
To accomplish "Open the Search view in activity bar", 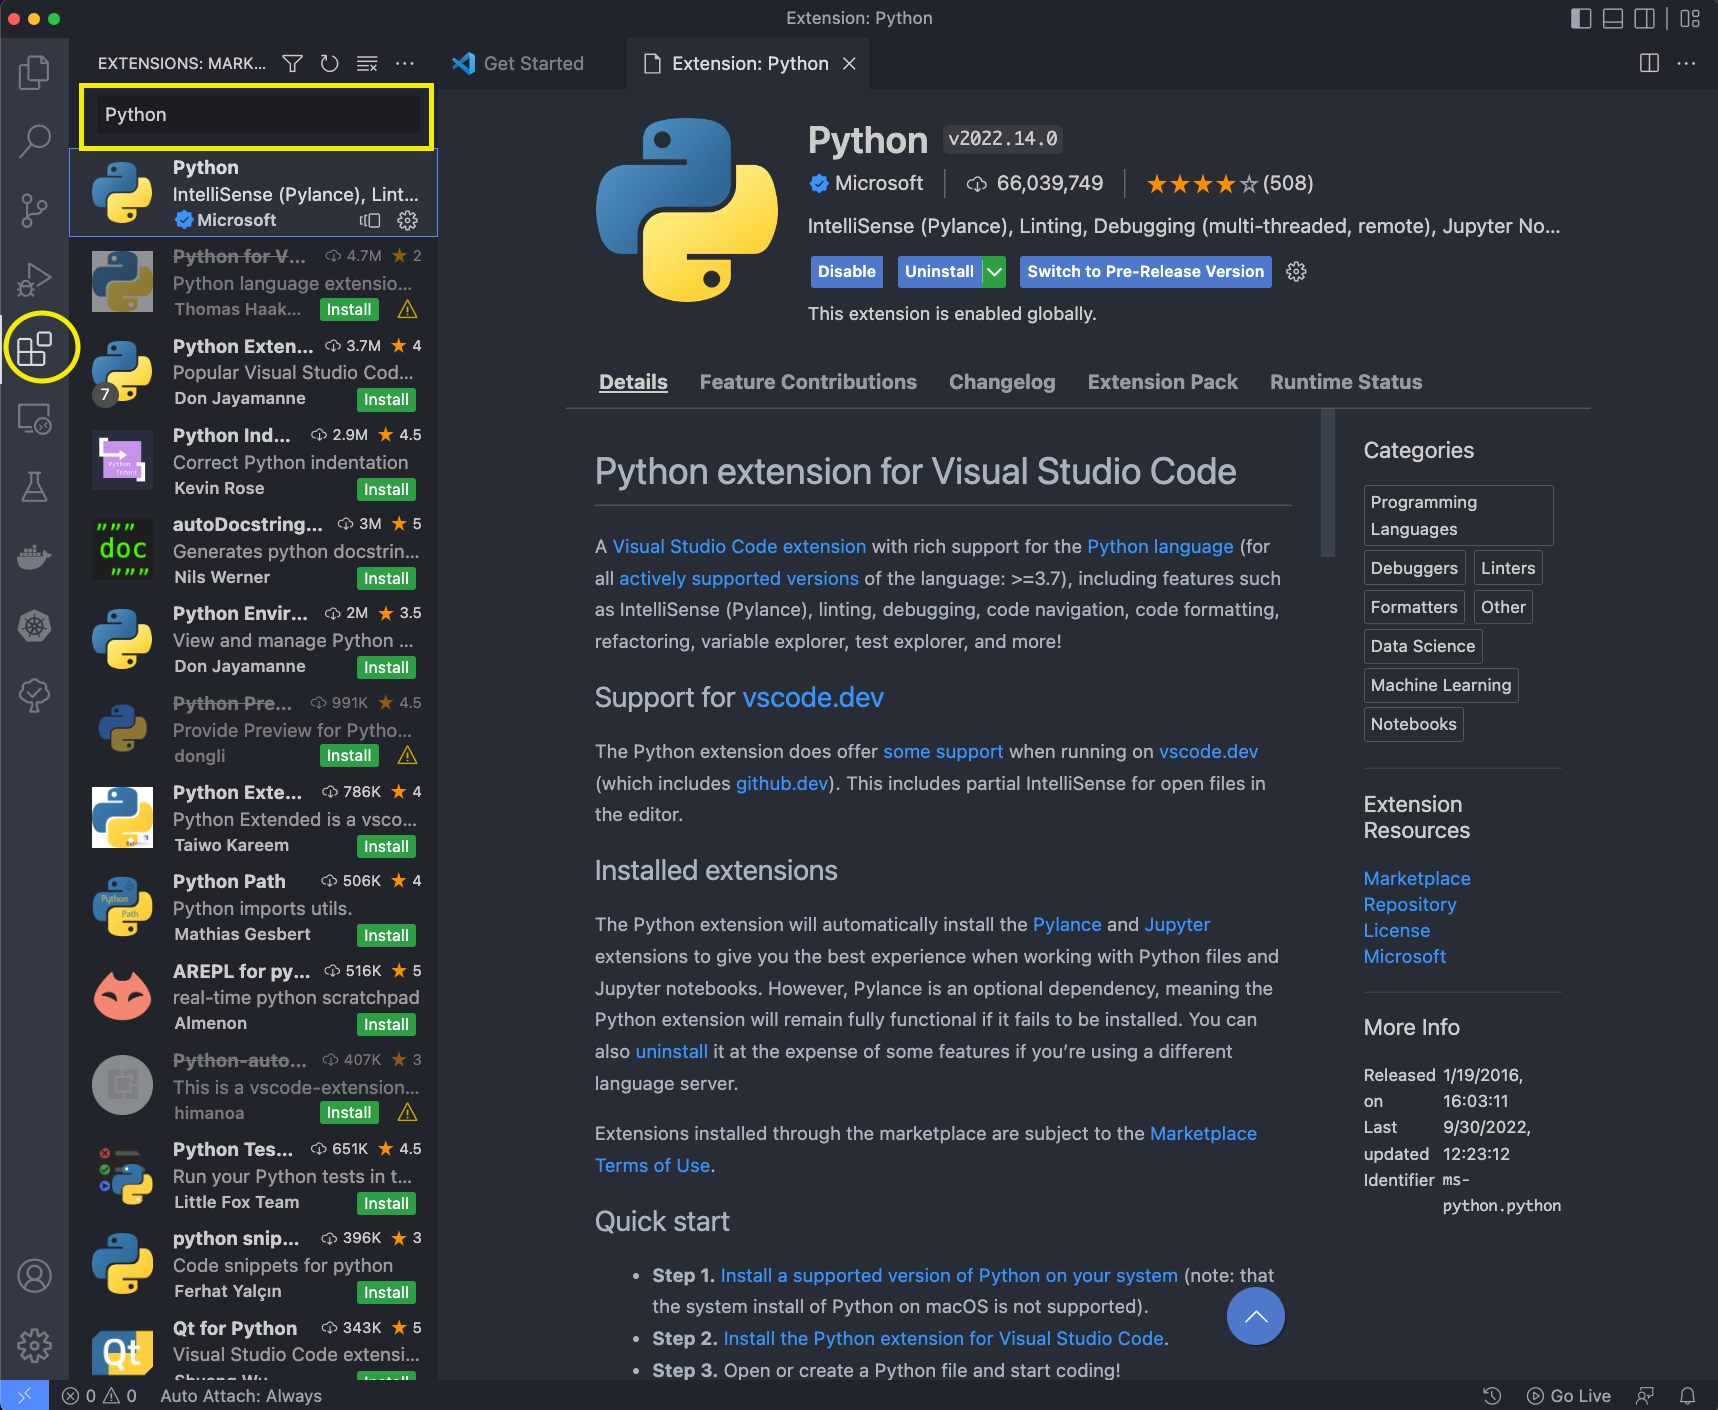I will click(x=34, y=141).
